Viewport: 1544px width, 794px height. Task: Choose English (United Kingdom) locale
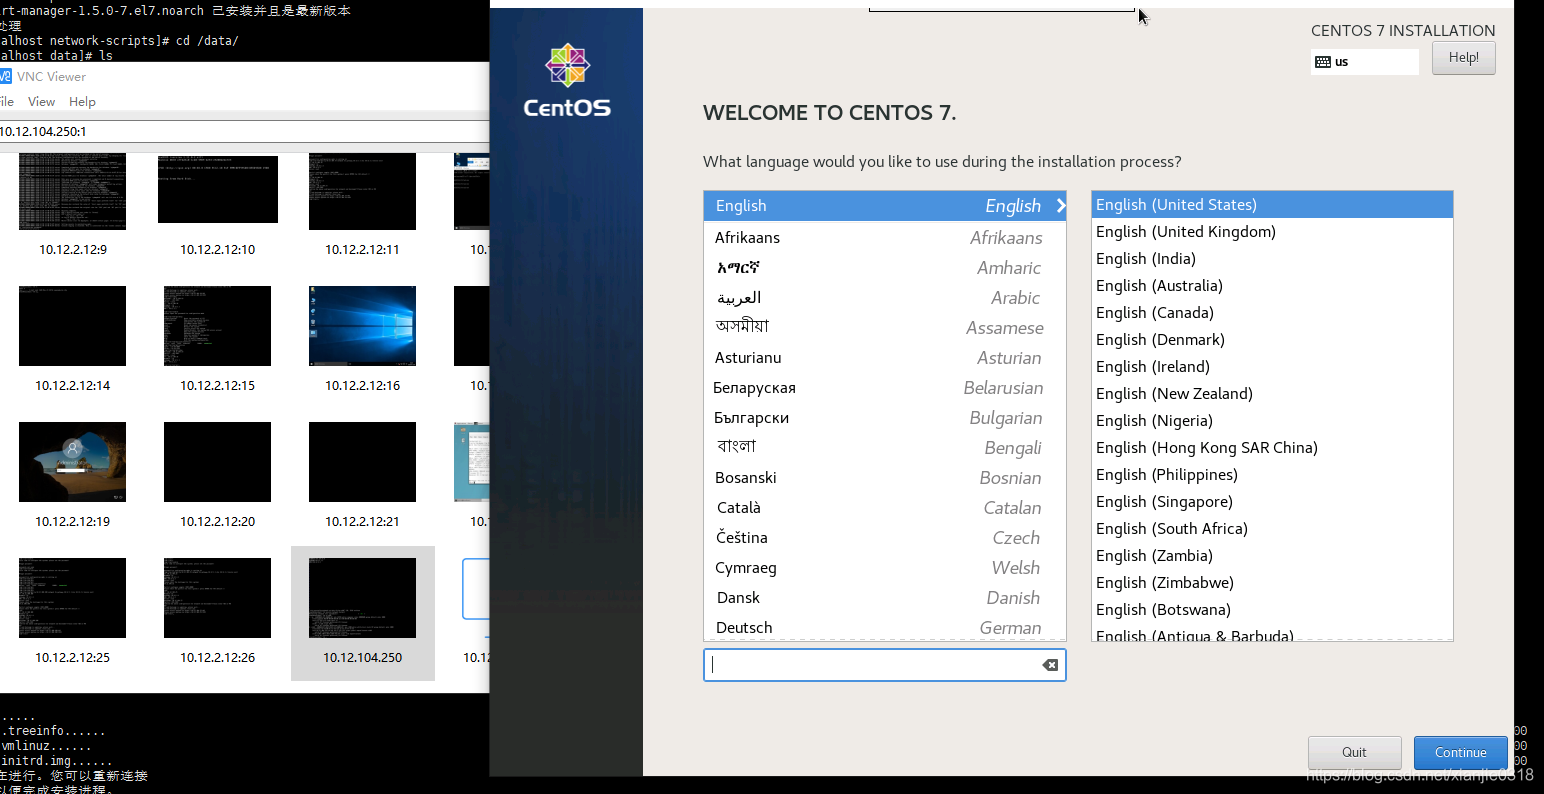[x=1272, y=232]
